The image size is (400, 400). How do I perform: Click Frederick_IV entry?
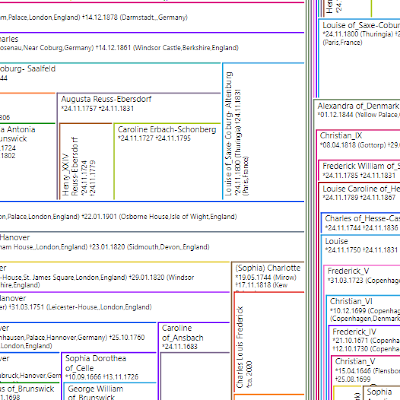pos(365,340)
